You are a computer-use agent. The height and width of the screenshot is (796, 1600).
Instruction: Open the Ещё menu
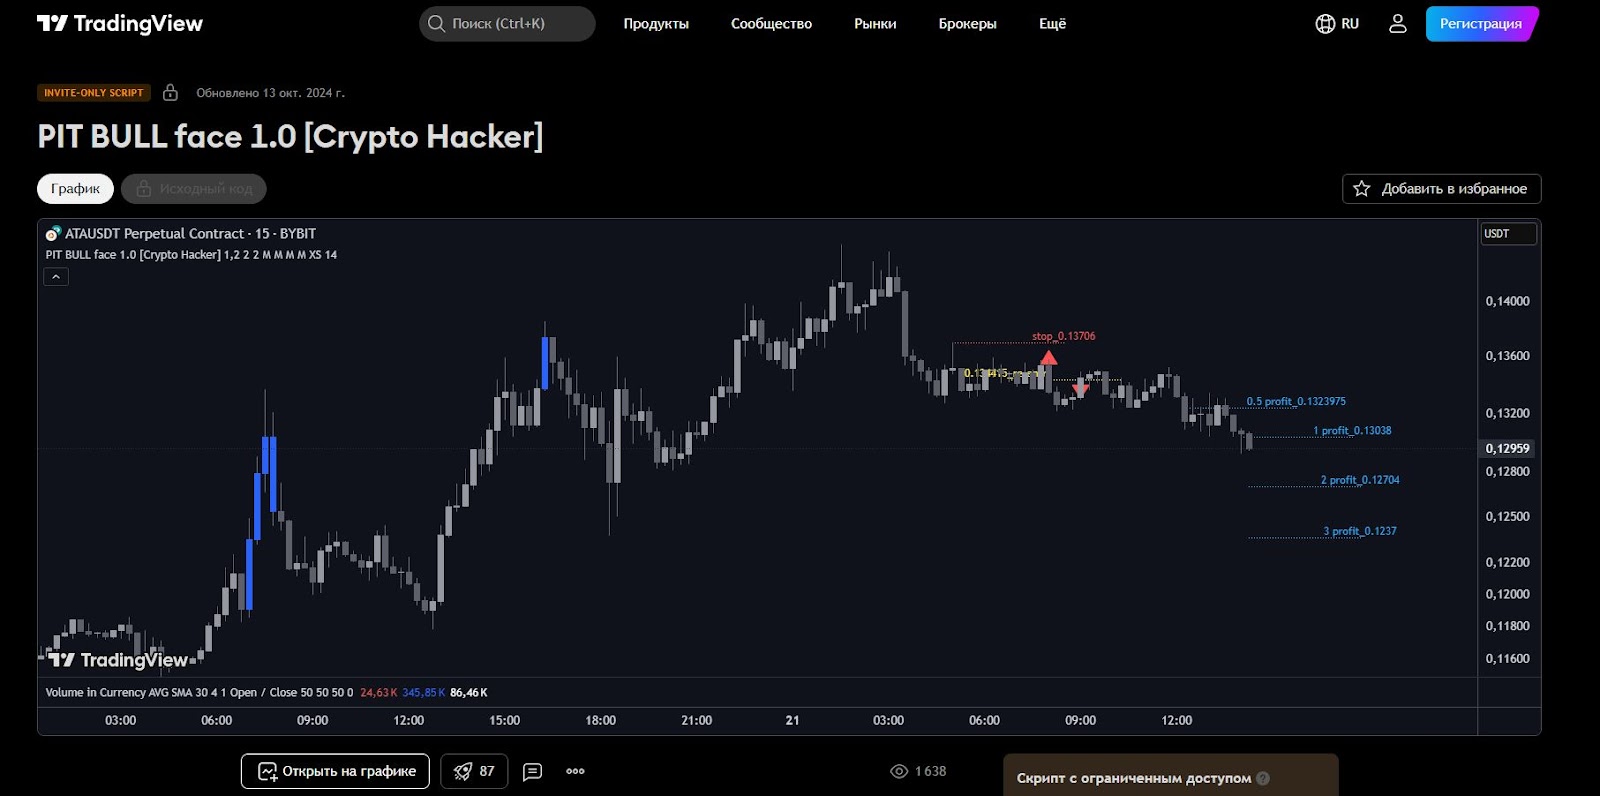(1052, 24)
